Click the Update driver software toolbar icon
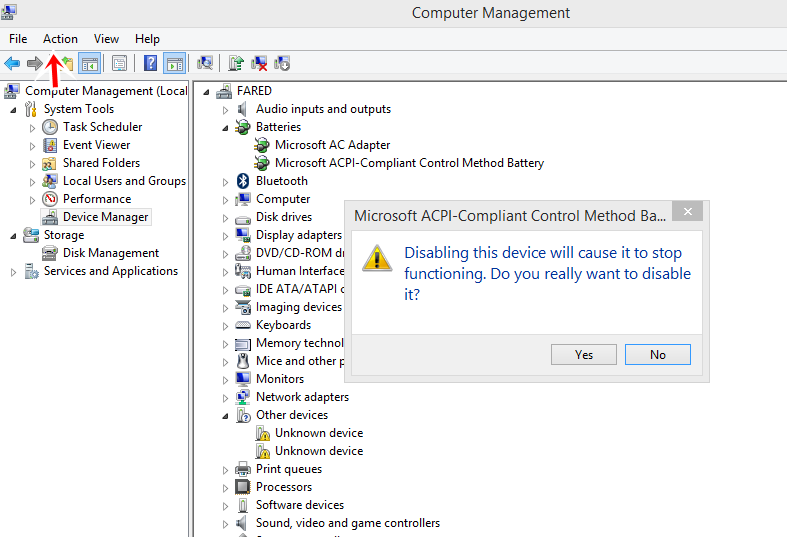Viewport: 787px width, 537px height. (x=236, y=64)
